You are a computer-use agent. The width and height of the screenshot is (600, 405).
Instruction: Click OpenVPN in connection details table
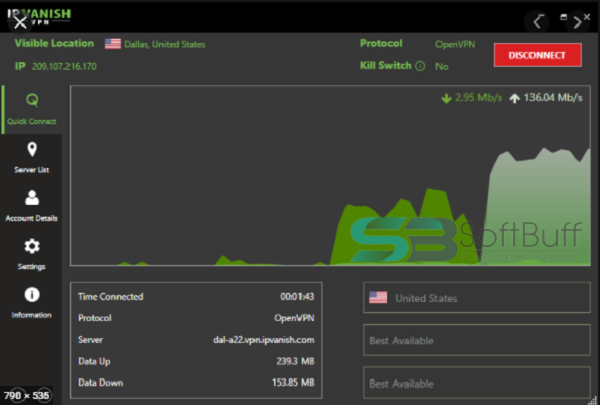click(x=294, y=318)
